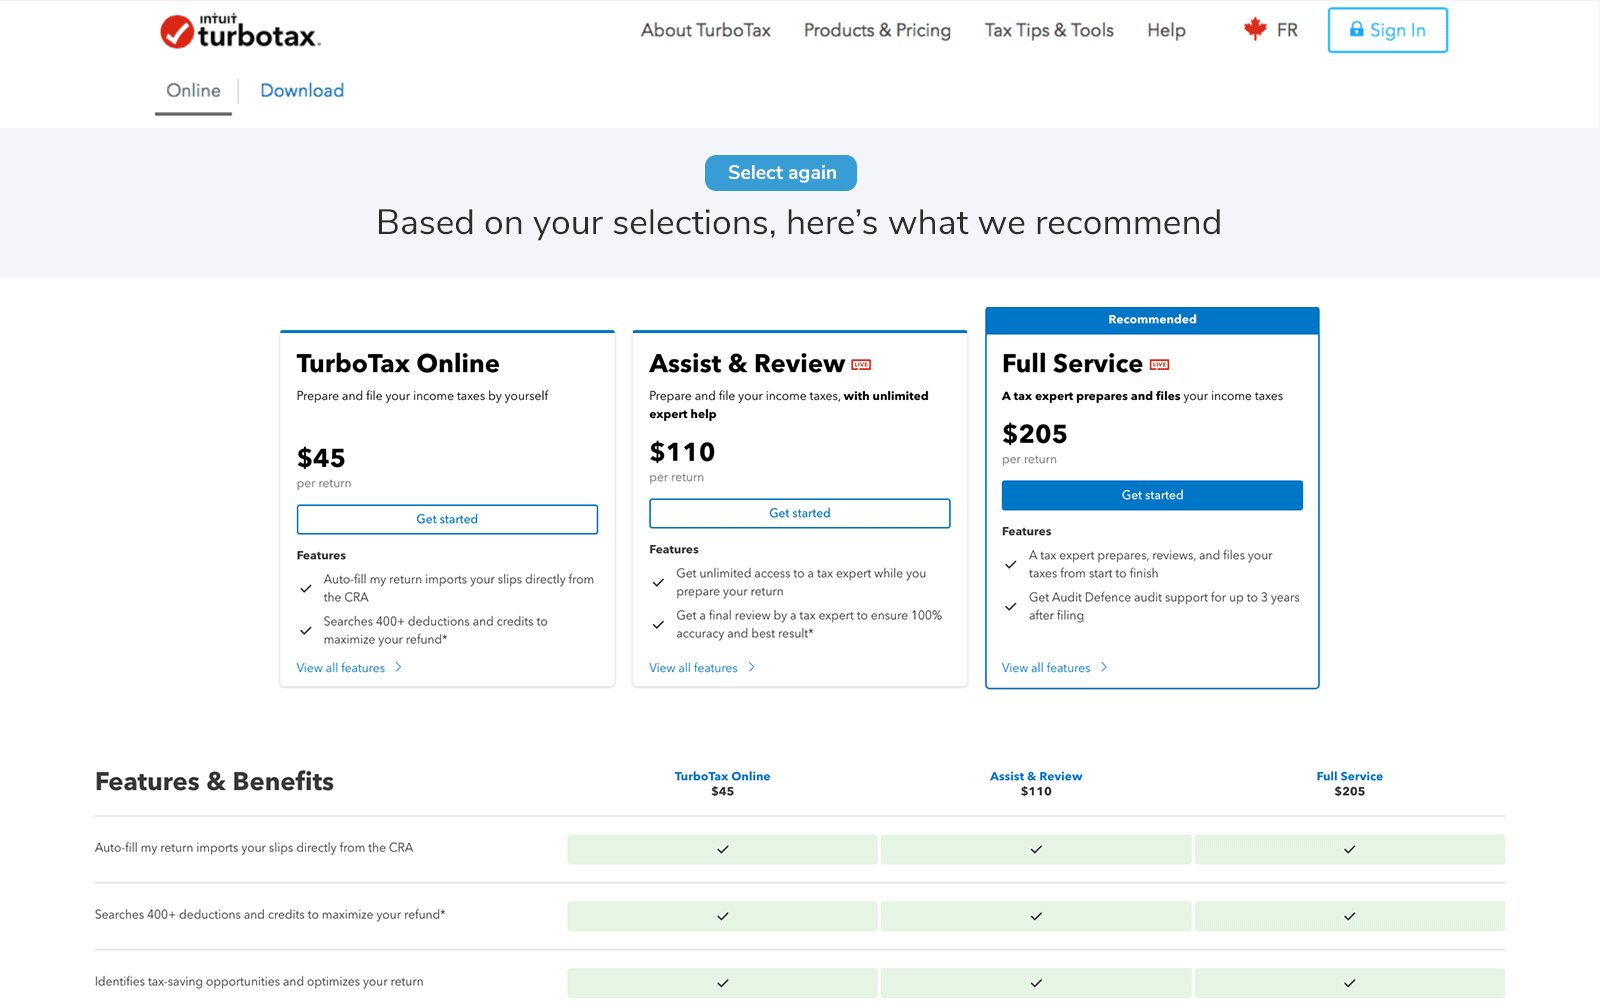1600x1008 pixels.
Task: Click checkmark beside Auto-fill feature in TurboTax Online card
Action: pyautogui.click(x=306, y=588)
